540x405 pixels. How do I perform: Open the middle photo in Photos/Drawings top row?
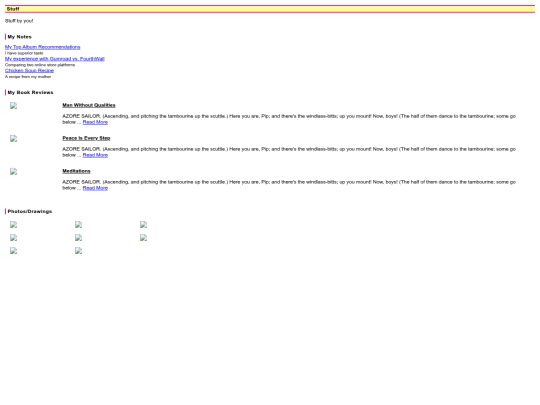(79, 225)
